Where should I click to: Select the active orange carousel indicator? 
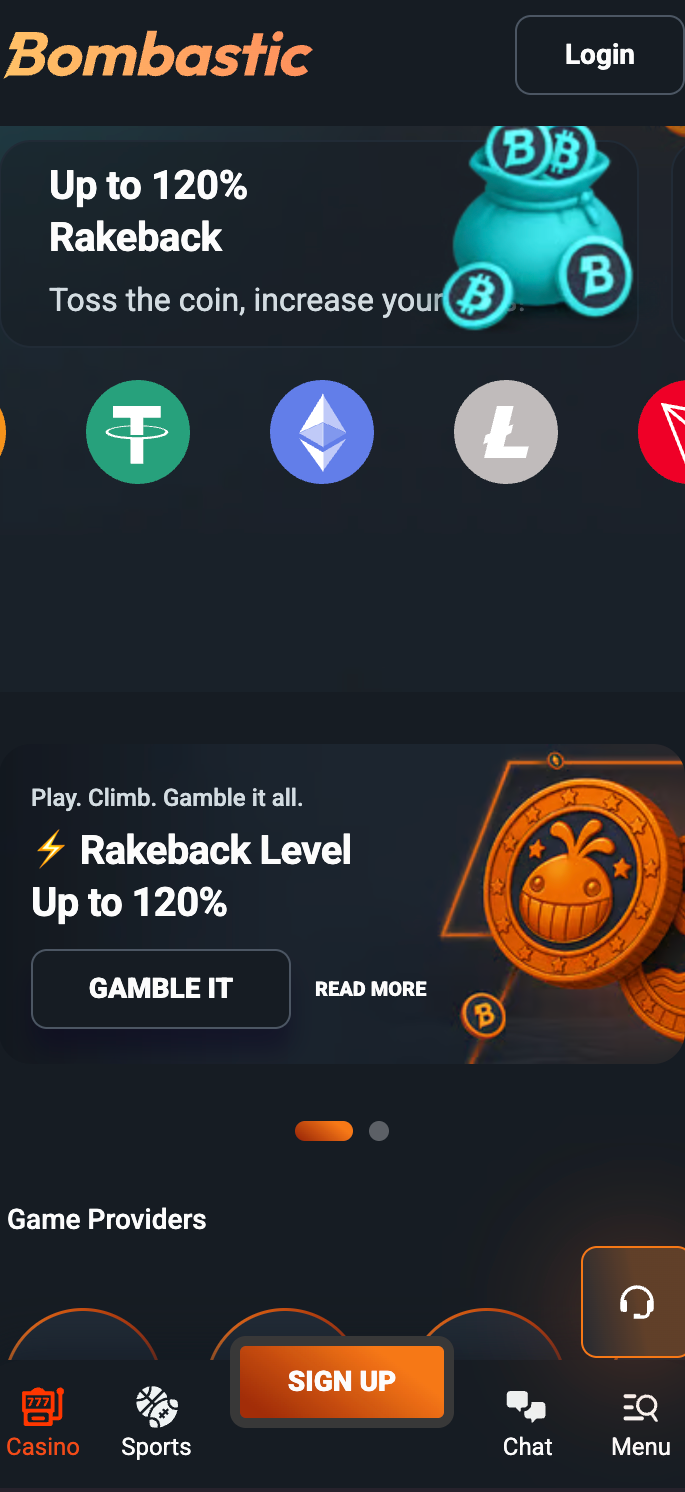pyautogui.click(x=324, y=1131)
